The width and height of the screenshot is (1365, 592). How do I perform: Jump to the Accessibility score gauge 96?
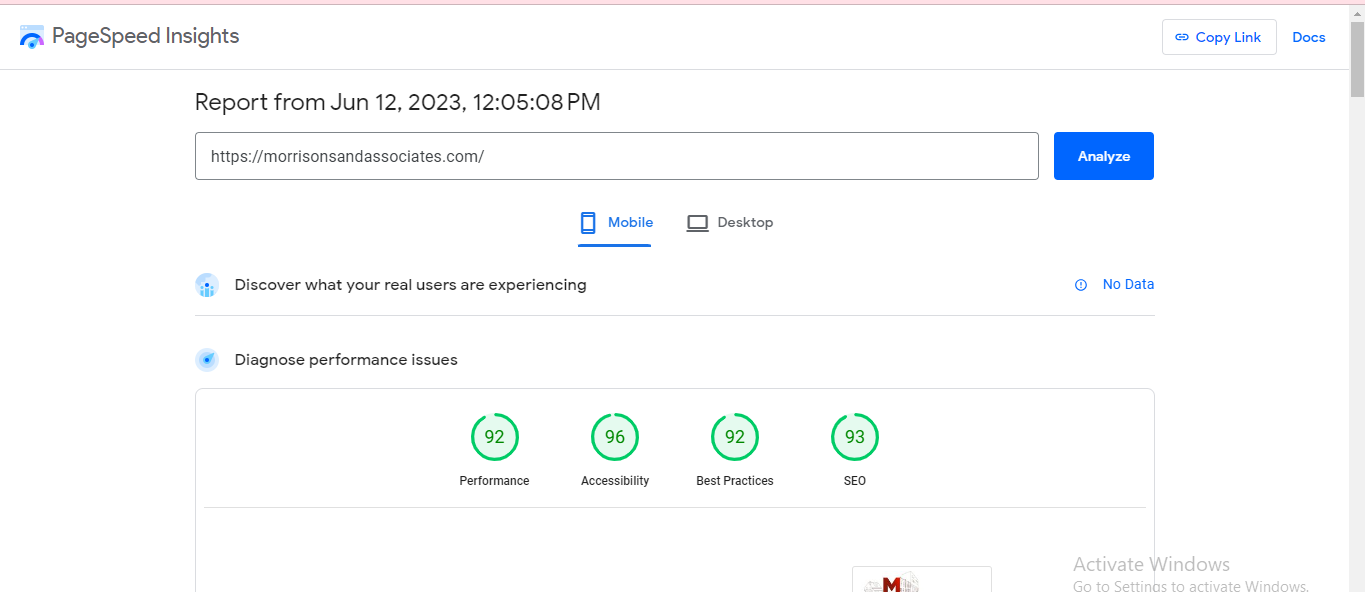point(614,437)
